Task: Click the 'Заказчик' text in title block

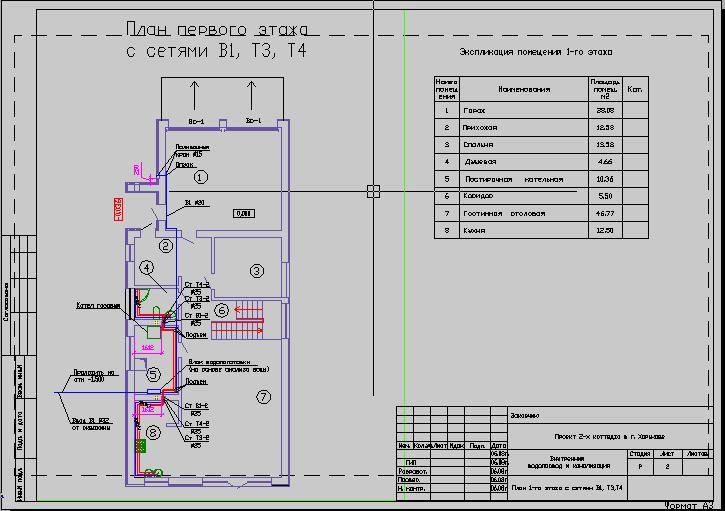Action: (x=527, y=414)
